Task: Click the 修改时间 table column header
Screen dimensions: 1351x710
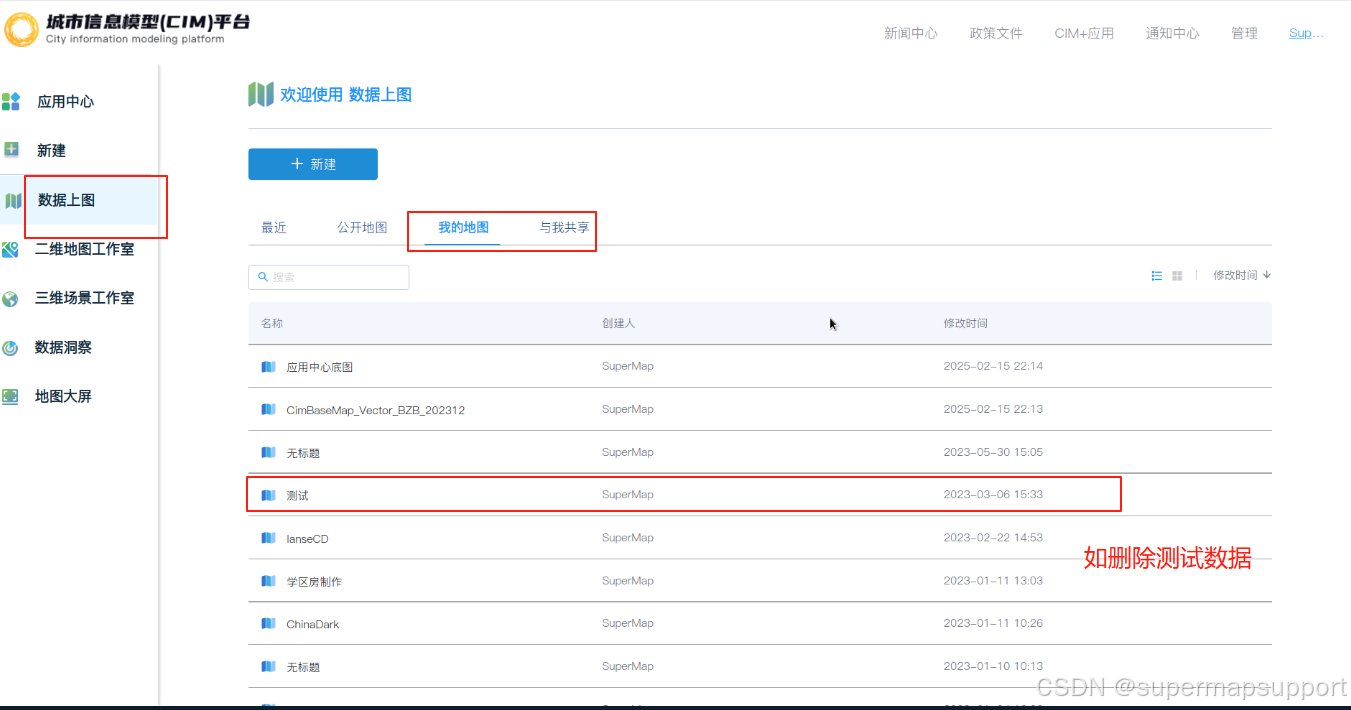Action: click(x=965, y=324)
